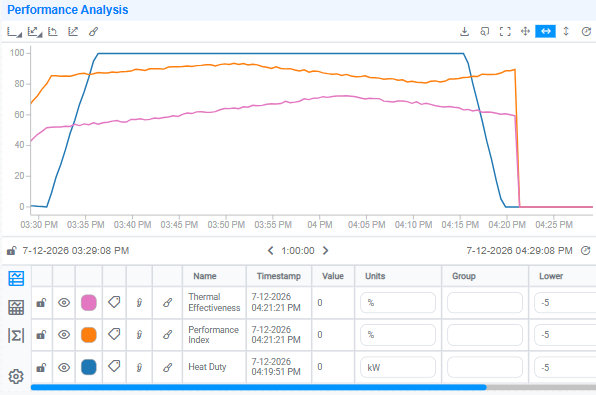Click the Group column header
The width and height of the screenshot is (596, 395).
[463, 276]
